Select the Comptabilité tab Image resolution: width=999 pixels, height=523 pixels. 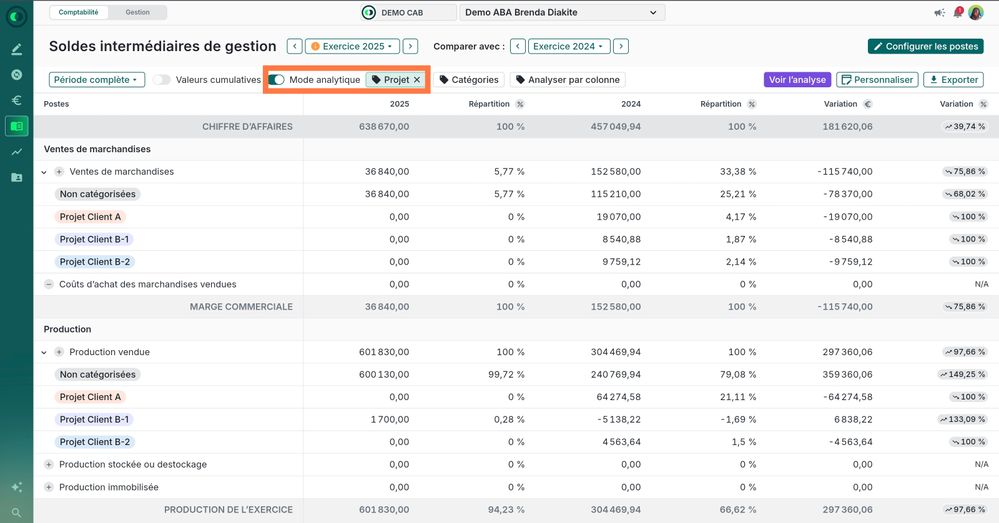(78, 12)
